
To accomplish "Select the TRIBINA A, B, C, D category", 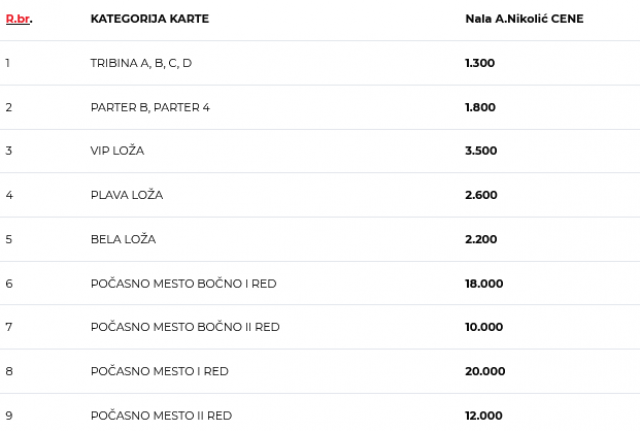I will tap(141, 63).
